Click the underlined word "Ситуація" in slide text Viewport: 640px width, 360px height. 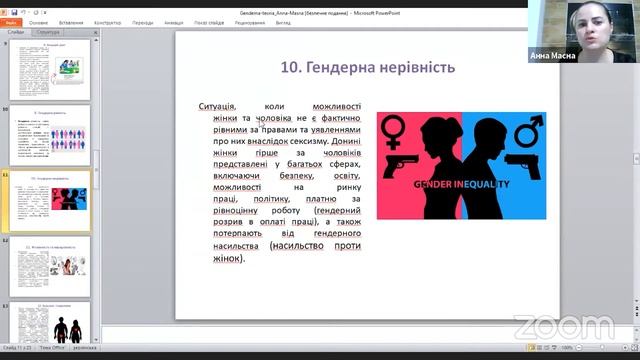point(216,107)
